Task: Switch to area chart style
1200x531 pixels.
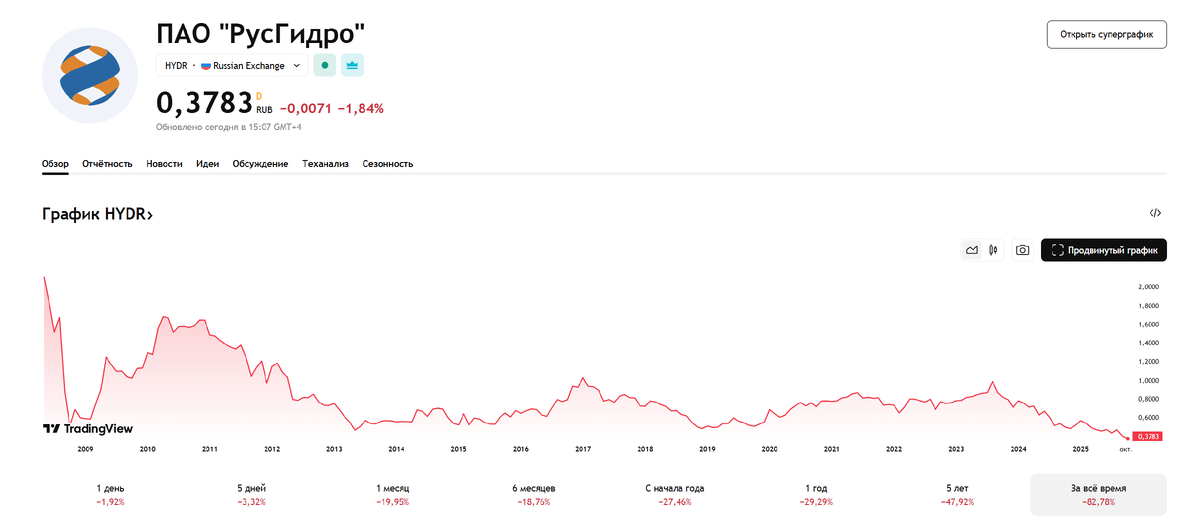Action: click(971, 250)
